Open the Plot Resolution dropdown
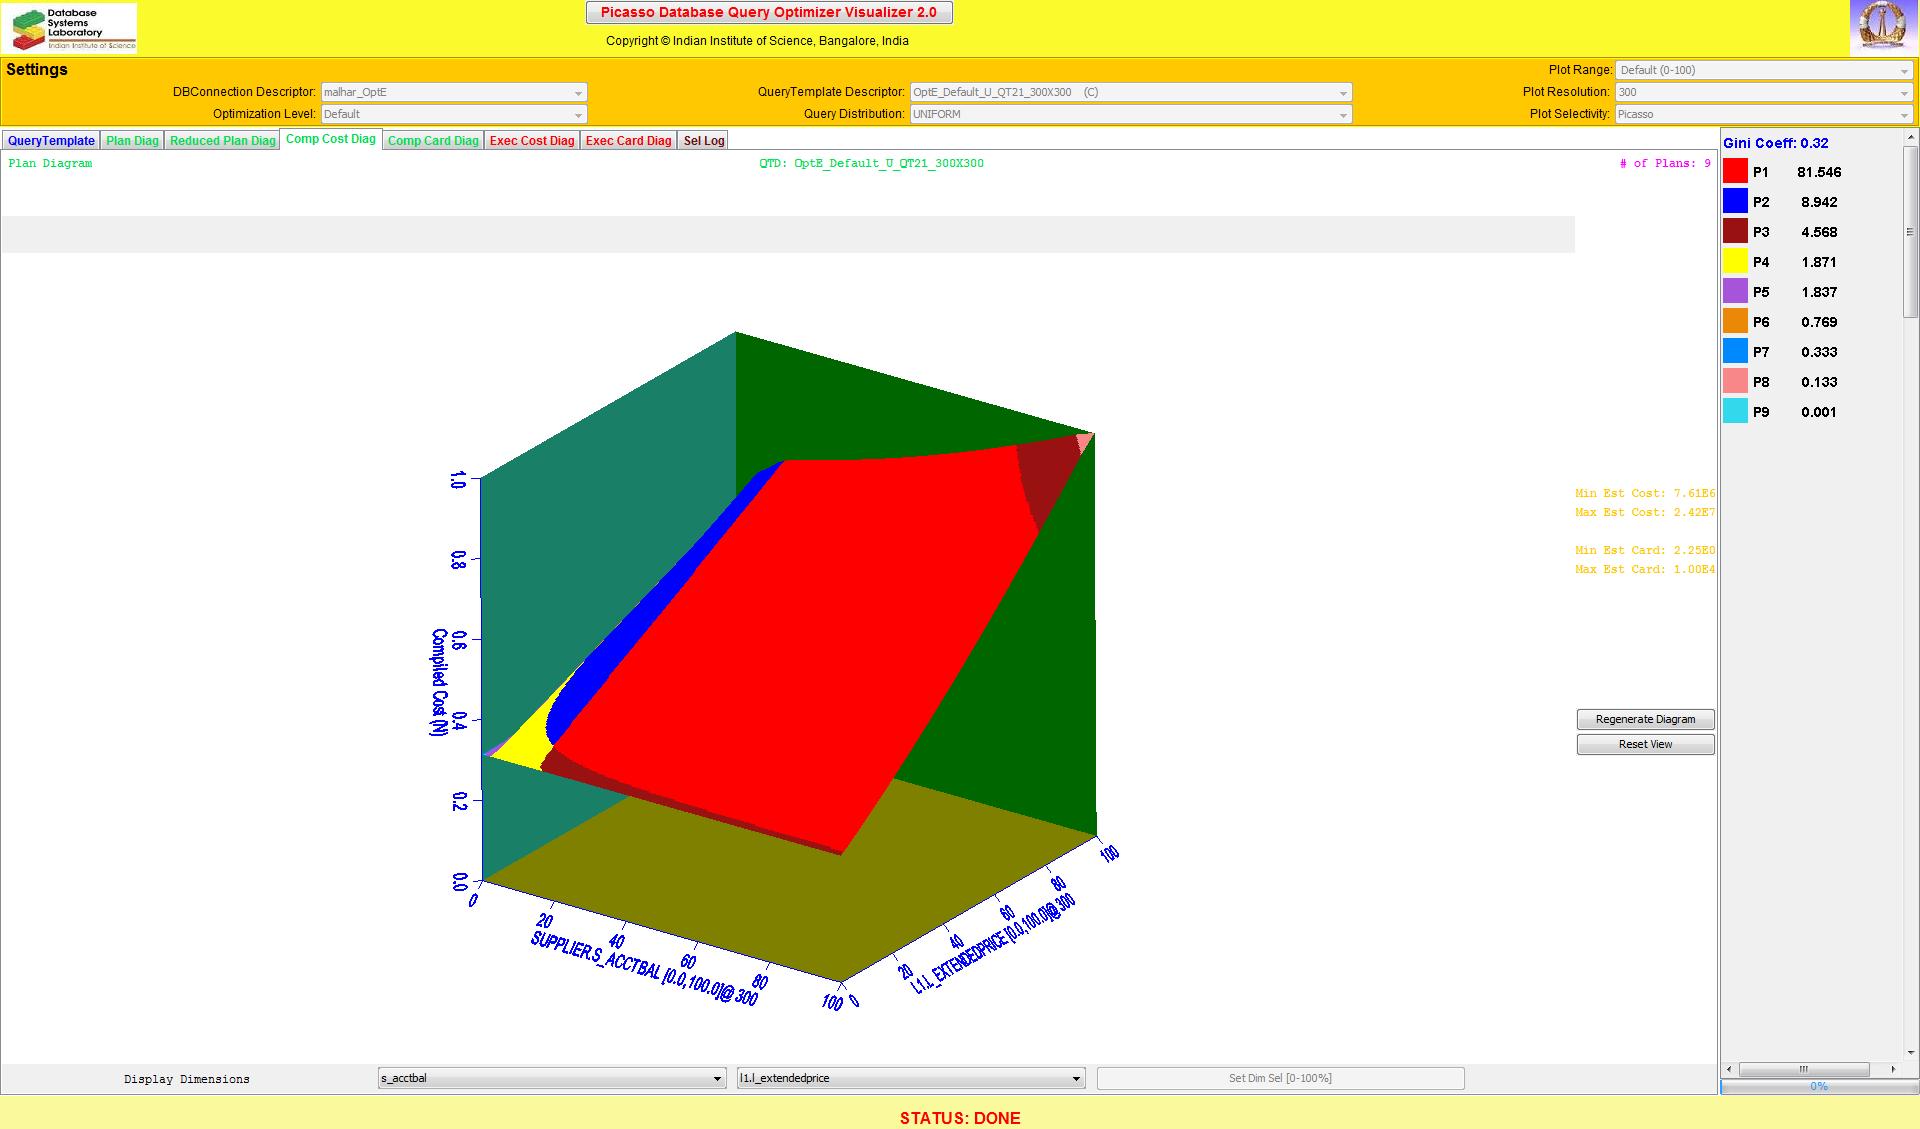The image size is (1920, 1129). (1763, 92)
